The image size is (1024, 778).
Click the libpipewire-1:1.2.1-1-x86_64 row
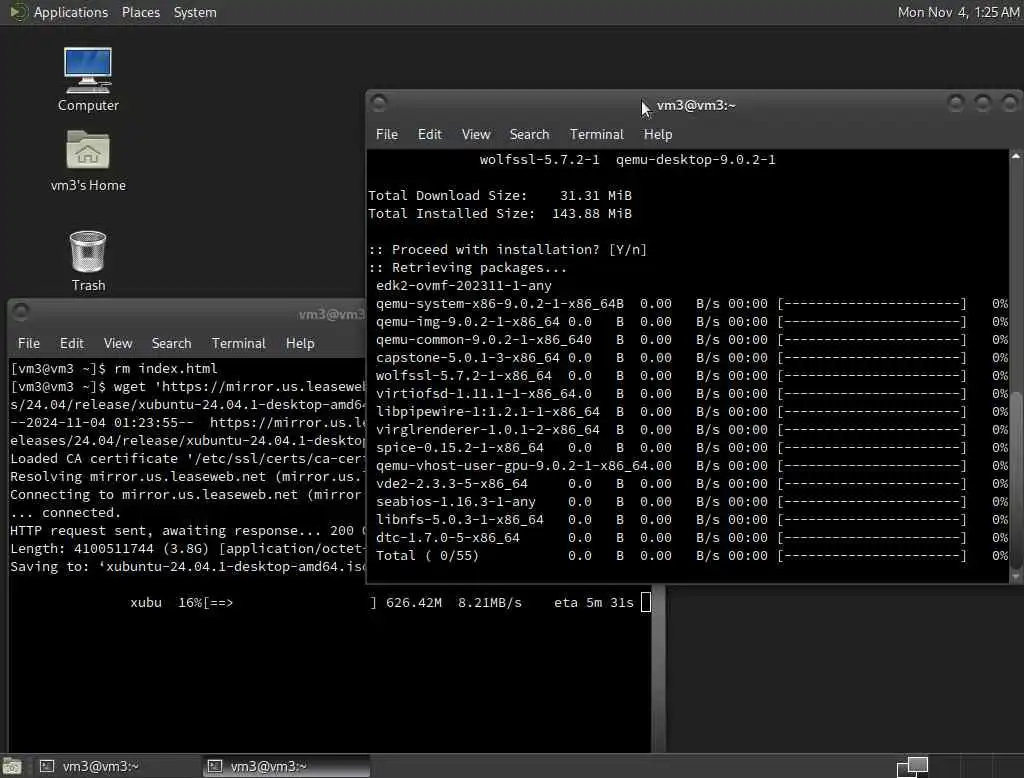pos(692,412)
